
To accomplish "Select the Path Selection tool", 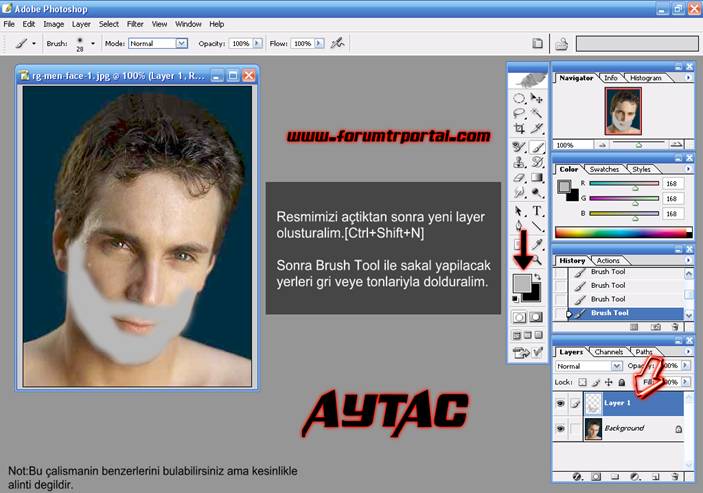I will click(519, 211).
